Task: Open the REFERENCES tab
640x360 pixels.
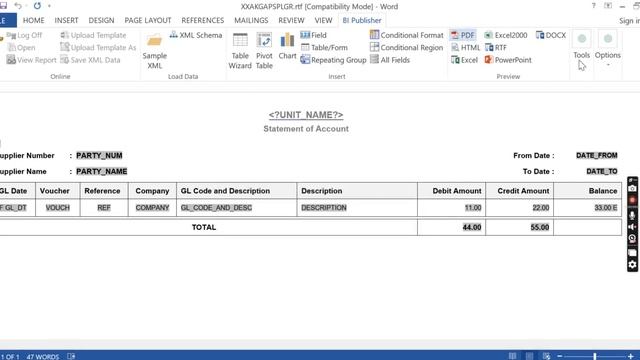Action: point(202,20)
